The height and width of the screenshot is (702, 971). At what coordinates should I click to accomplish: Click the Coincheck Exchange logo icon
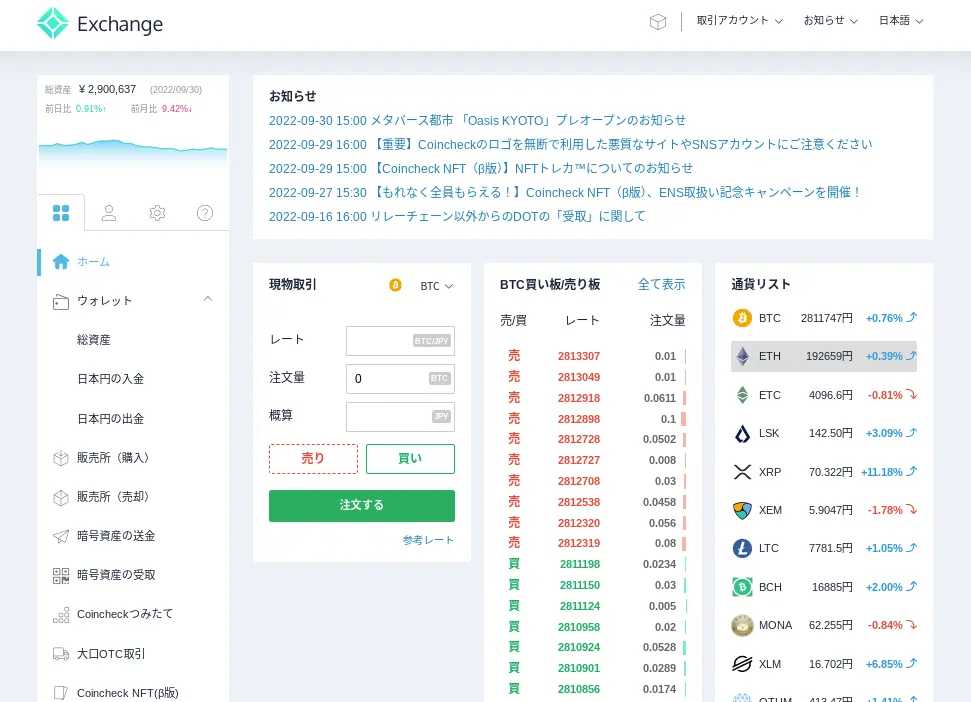[53, 23]
